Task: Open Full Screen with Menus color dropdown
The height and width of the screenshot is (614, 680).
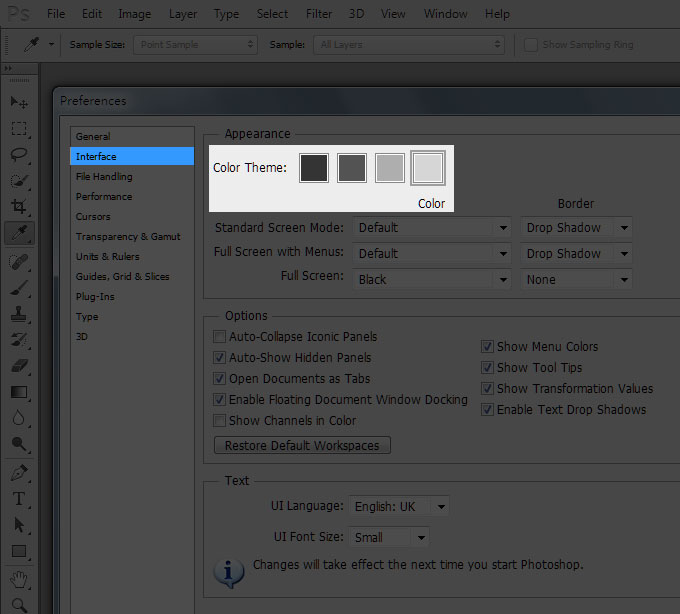Action: click(x=432, y=253)
